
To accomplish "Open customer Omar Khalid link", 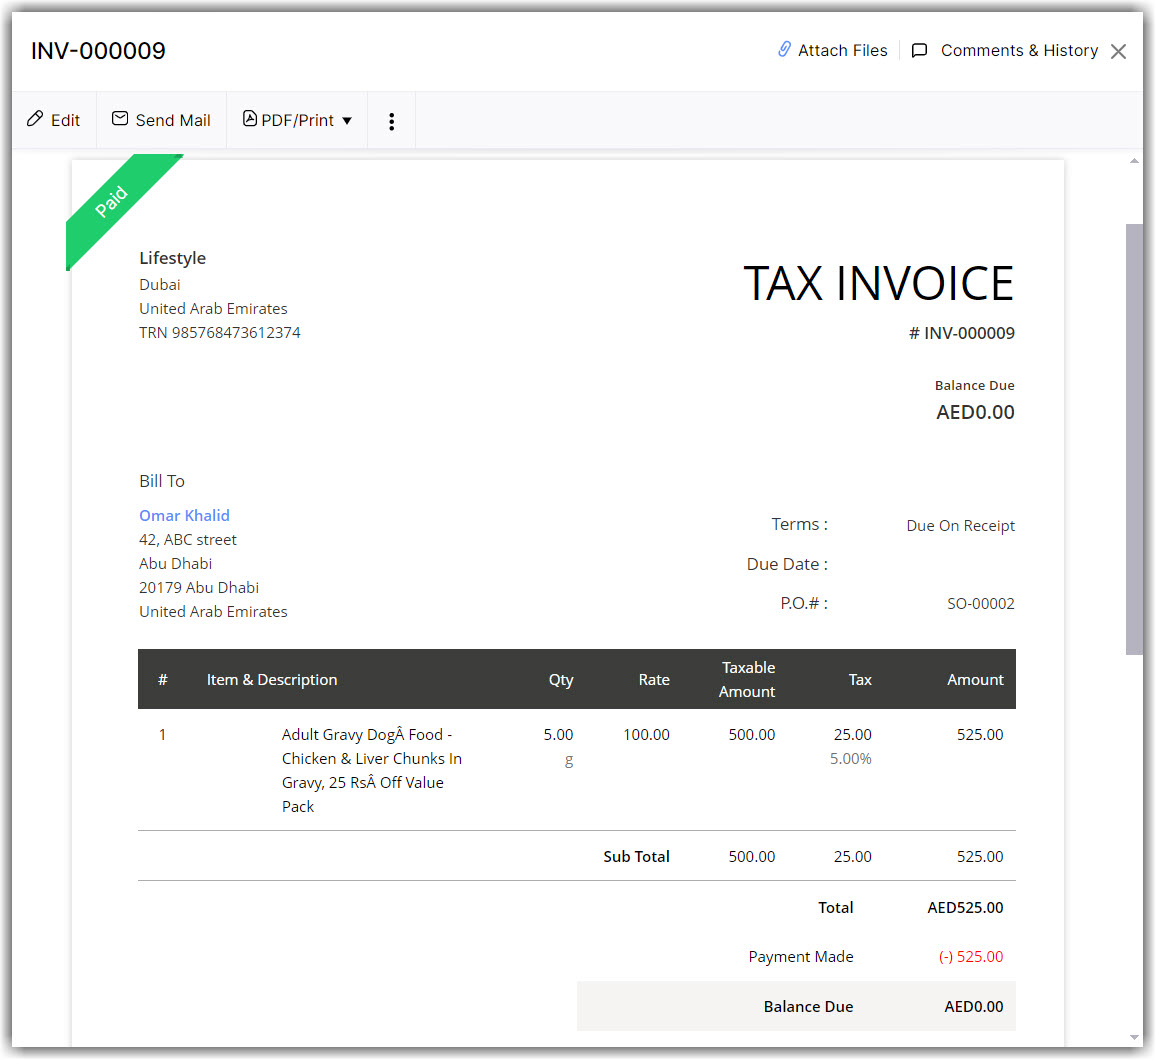I will tap(184, 515).
